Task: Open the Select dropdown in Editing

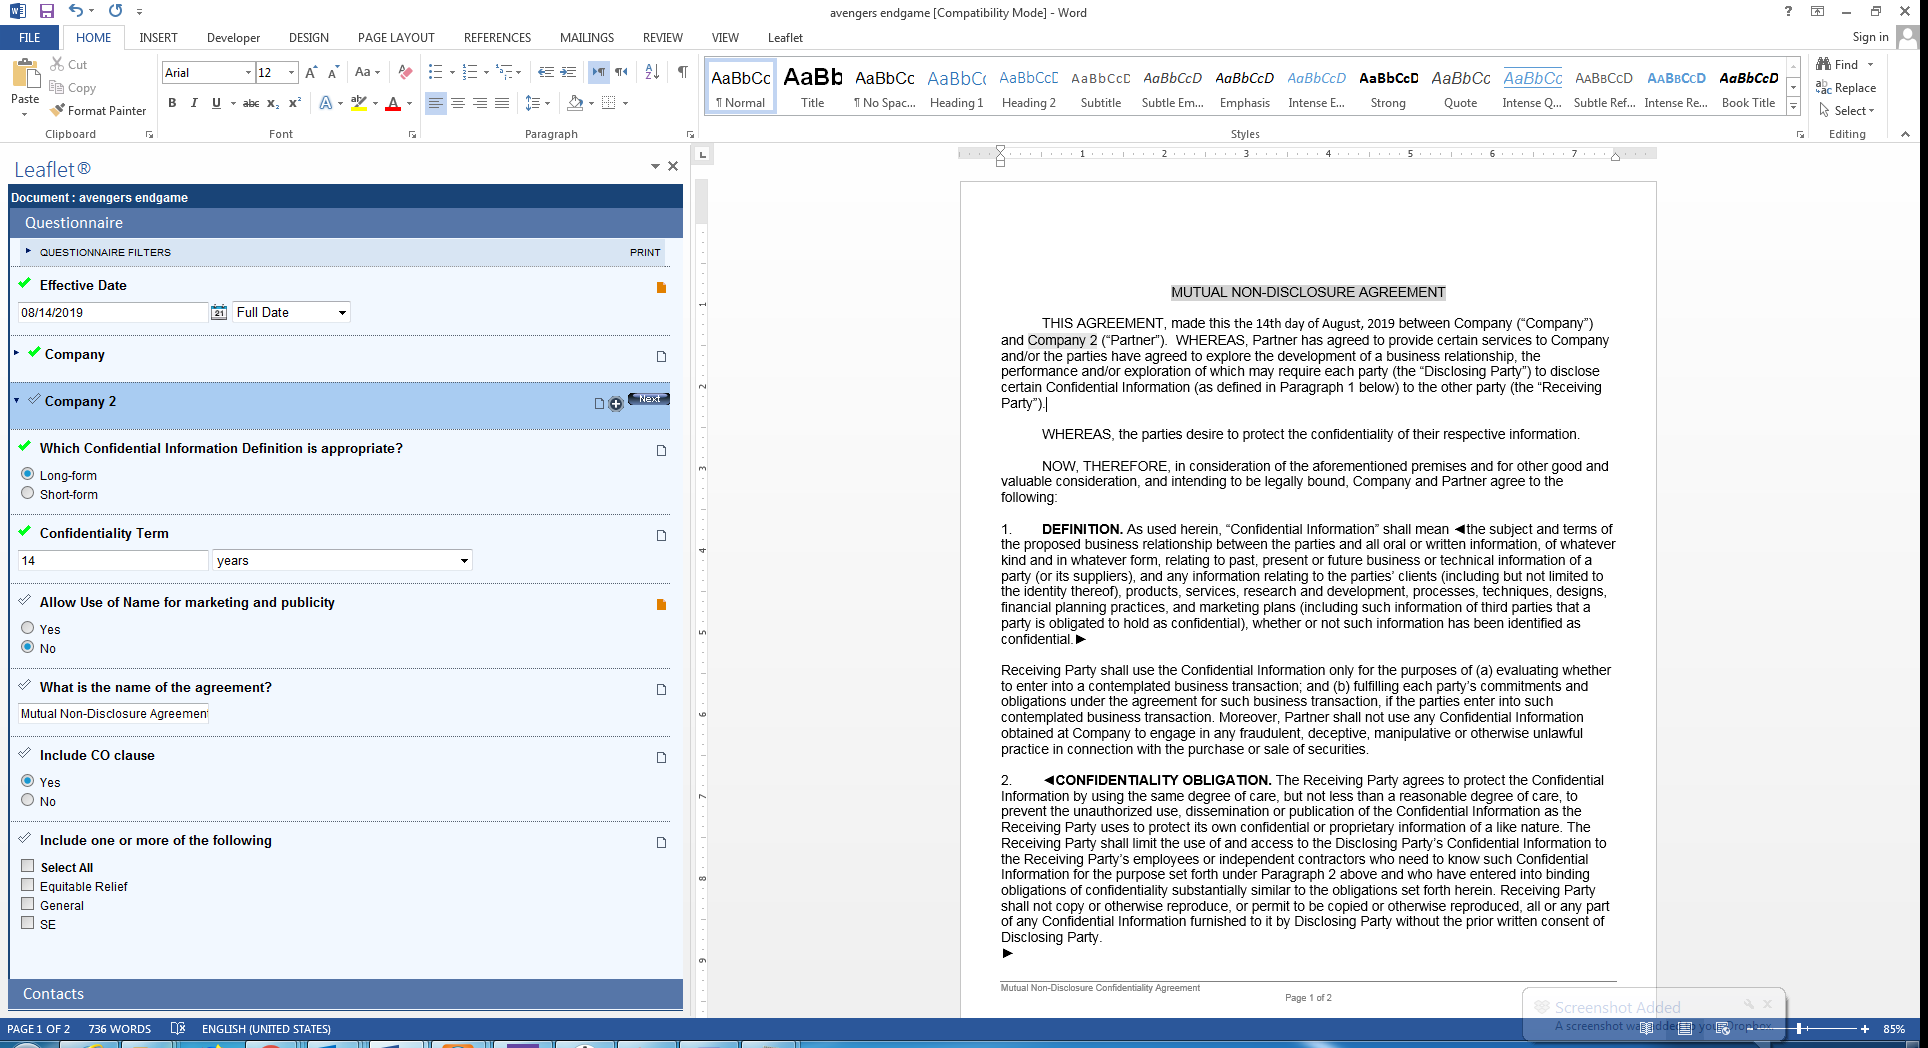Action: 1847,111
